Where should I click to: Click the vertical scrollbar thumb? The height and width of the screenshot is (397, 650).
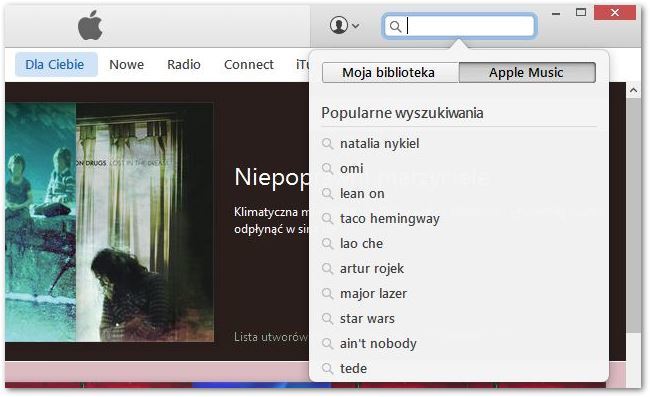tap(633, 215)
